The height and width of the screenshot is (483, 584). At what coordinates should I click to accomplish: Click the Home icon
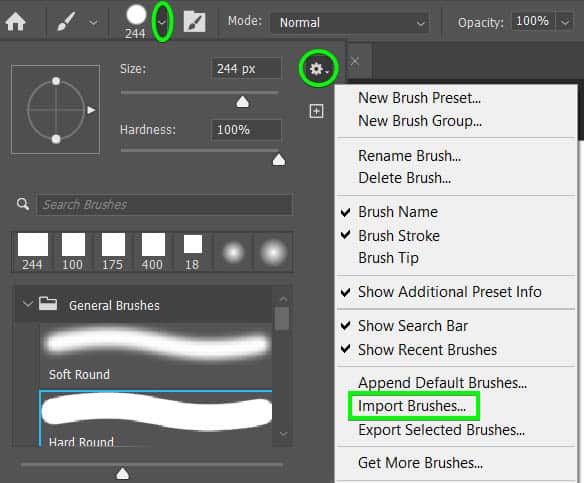pos(15,22)
